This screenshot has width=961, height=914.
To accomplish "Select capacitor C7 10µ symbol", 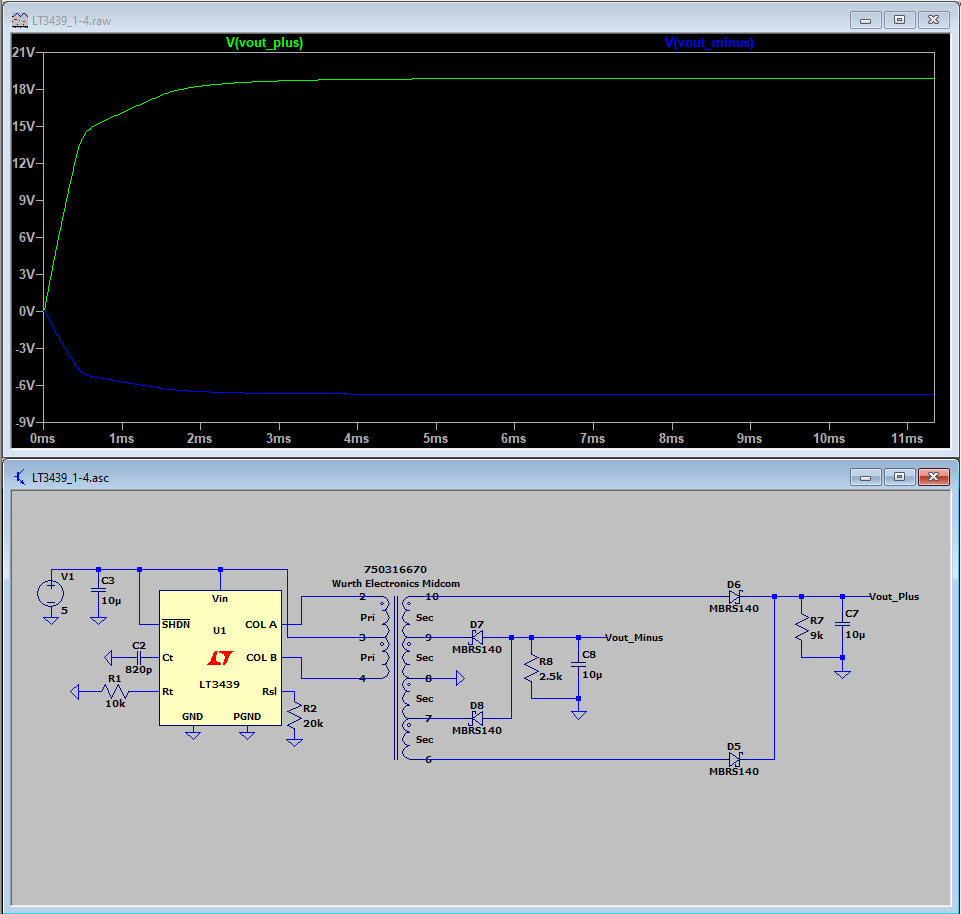I will (842, 624).
